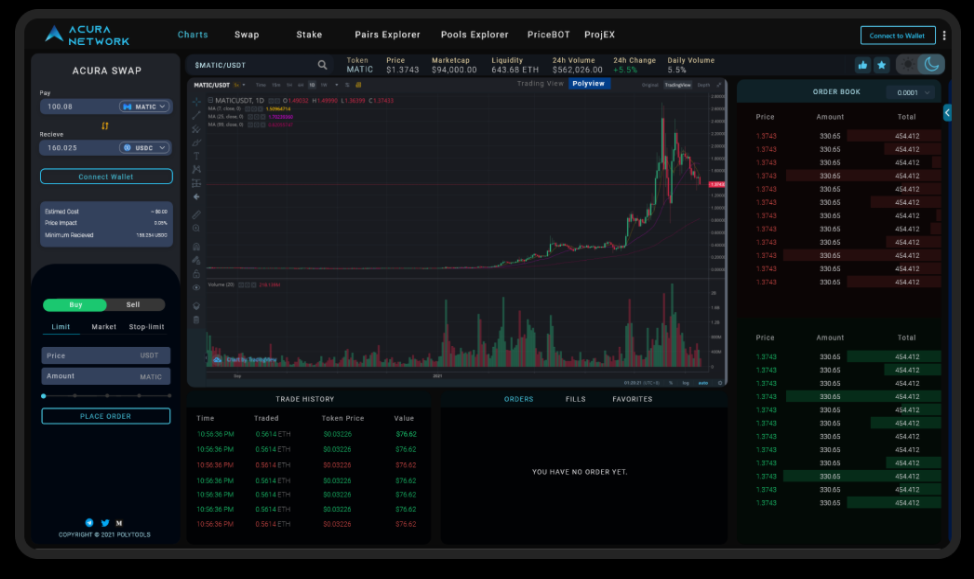Open the Twitter social icon

pos(105,522)
